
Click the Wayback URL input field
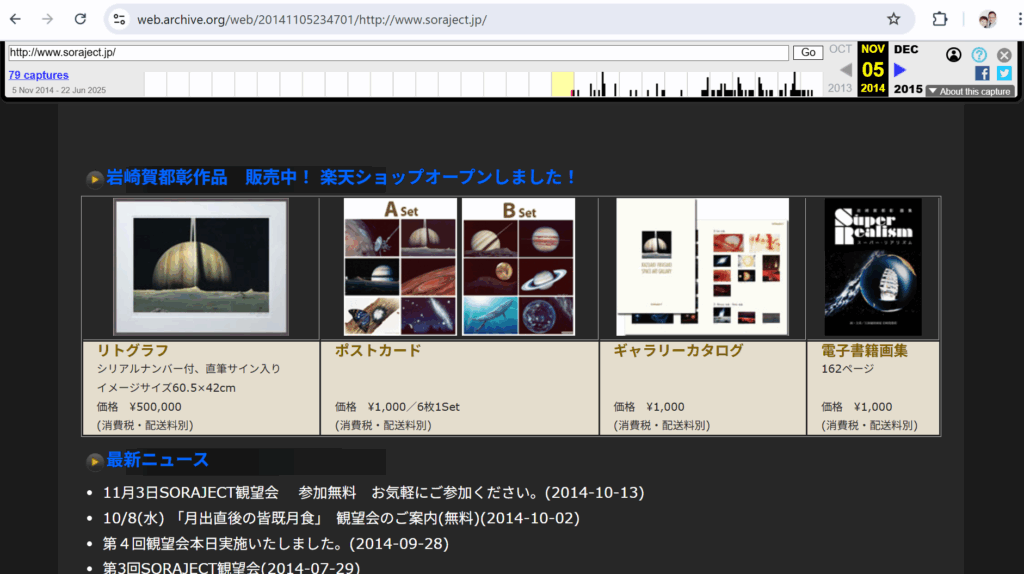(398, 52)
